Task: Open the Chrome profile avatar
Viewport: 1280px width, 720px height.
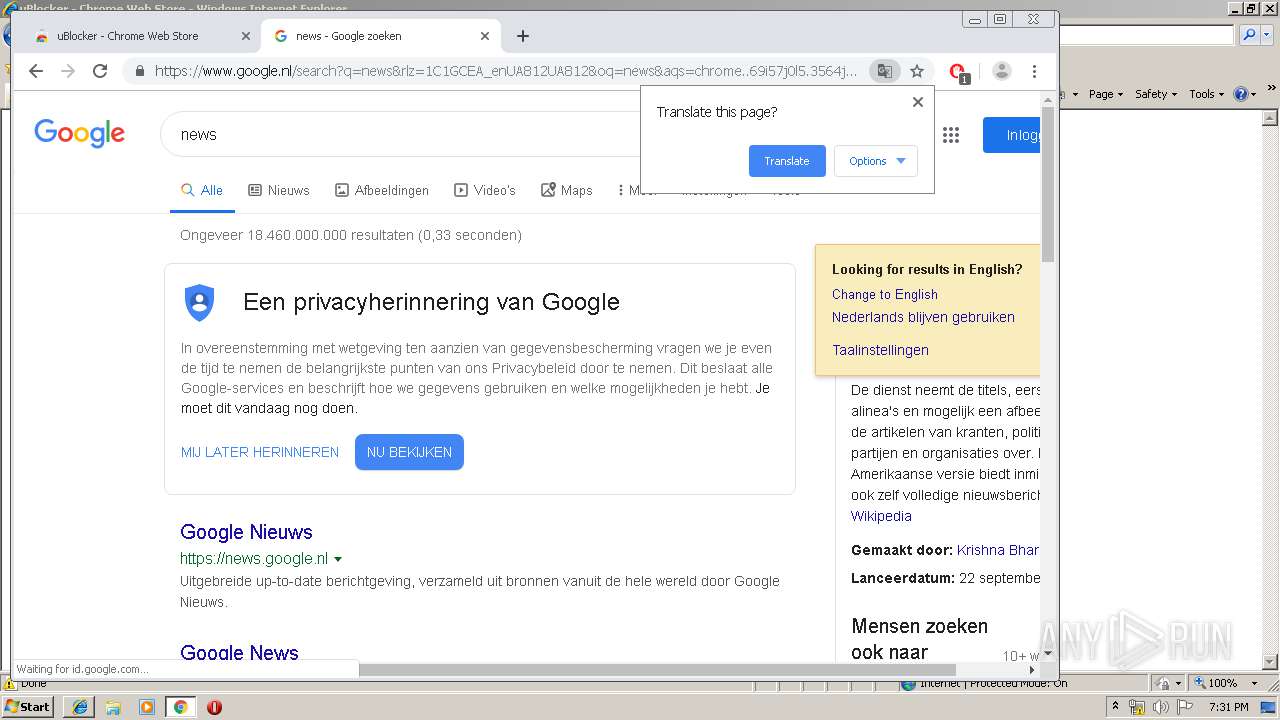Action: [x=1002, y=71]
